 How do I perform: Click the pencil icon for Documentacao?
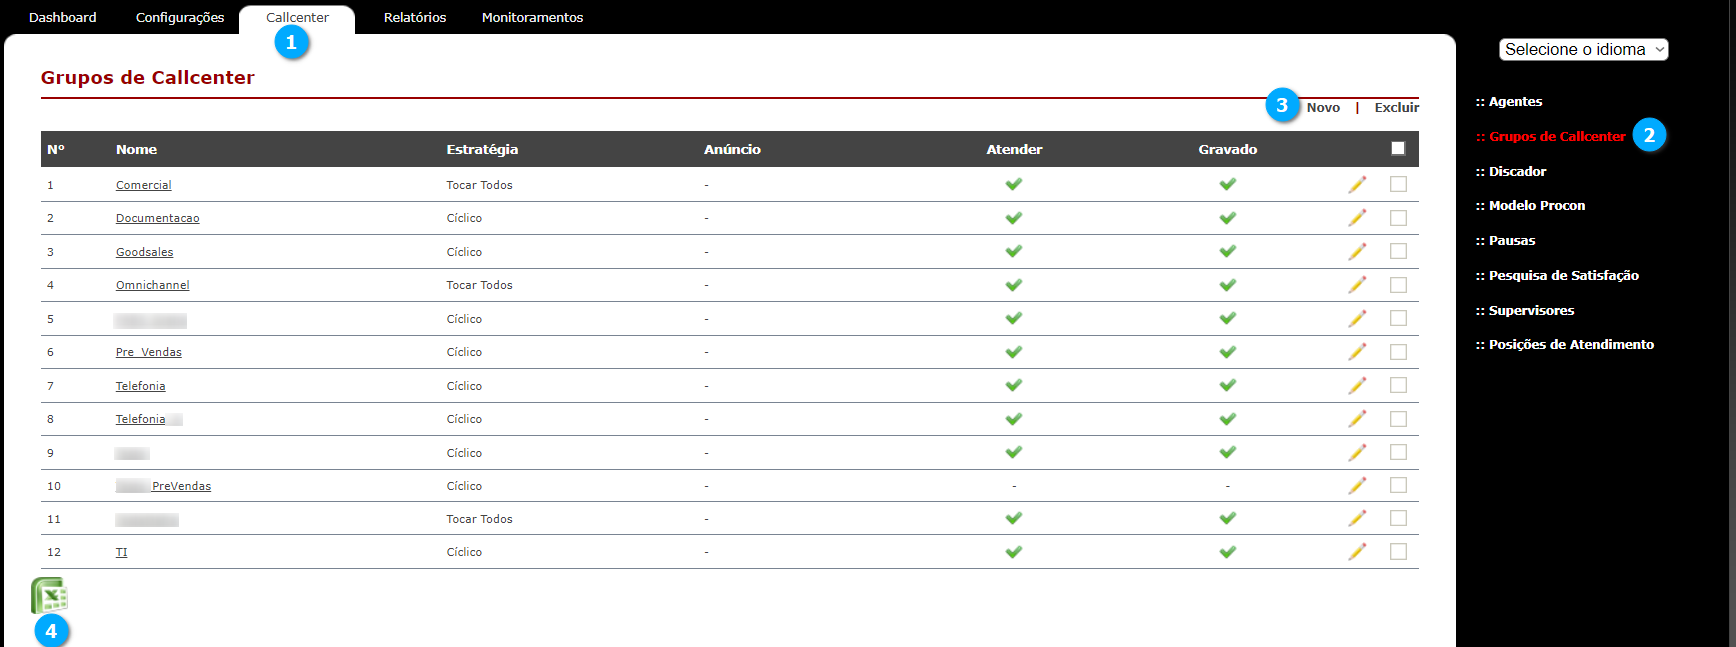pos(1357,218)
